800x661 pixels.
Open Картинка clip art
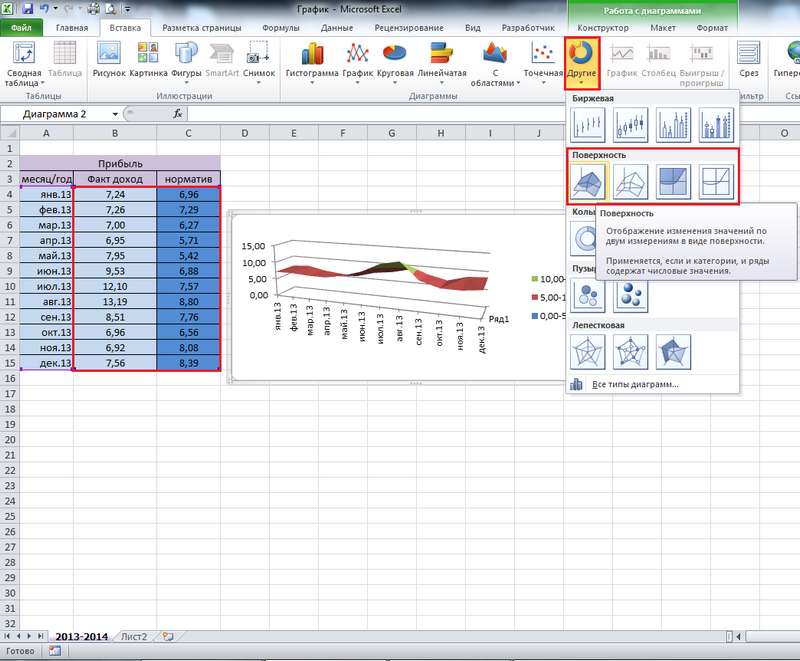pos(148,60)
